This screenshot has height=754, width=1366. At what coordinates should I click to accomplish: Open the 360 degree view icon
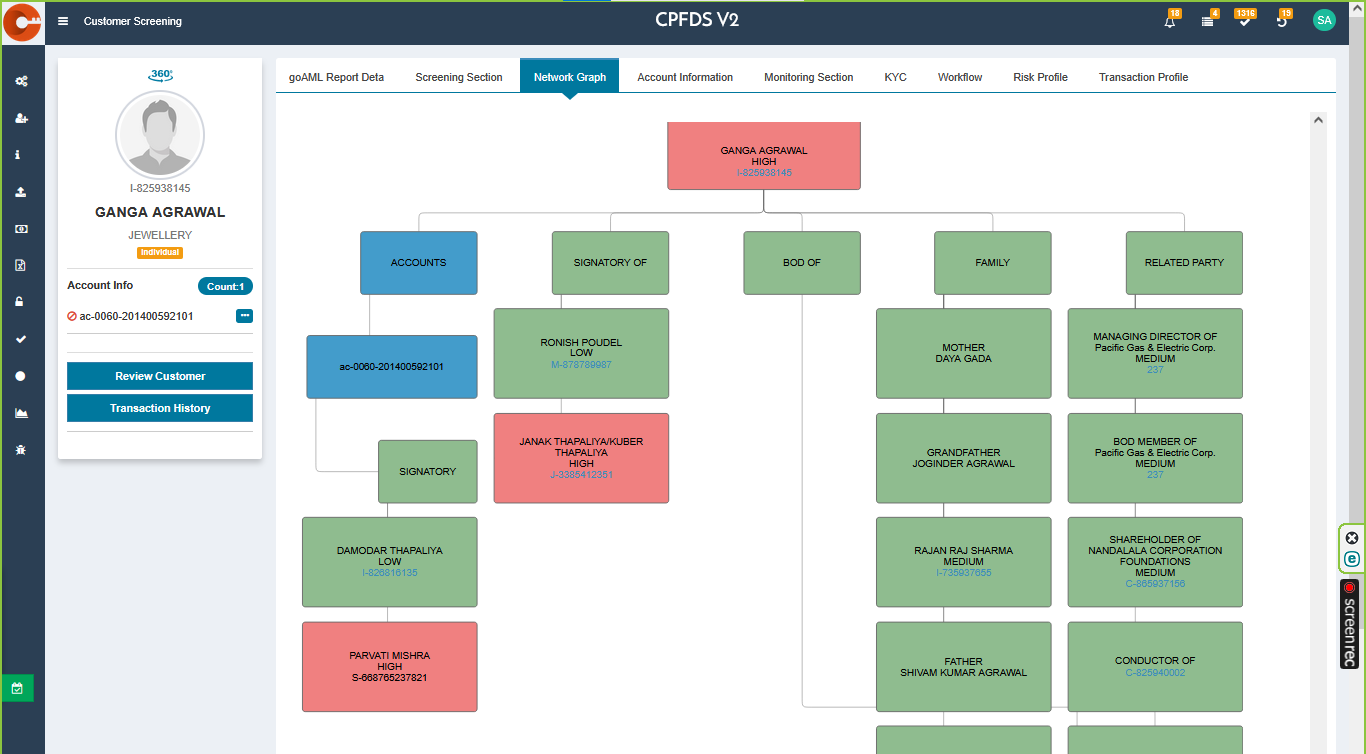click(160, 75)
